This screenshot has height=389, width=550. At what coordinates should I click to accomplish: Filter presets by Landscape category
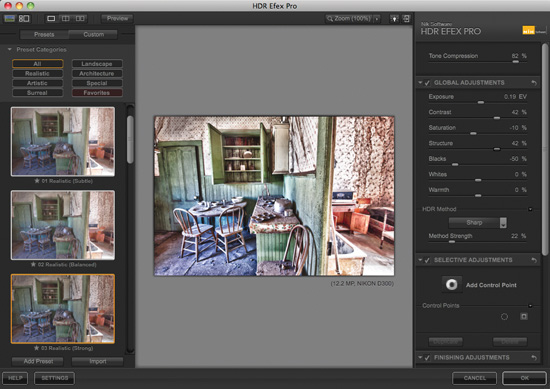97,63
